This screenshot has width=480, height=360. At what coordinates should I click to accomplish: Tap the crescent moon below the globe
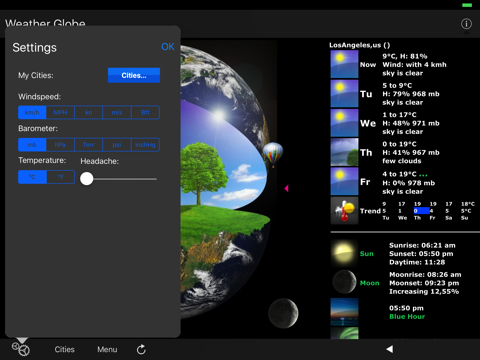283,313
